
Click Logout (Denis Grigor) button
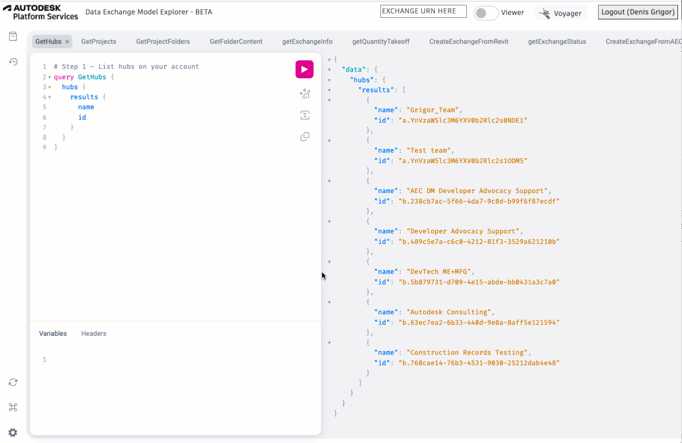pyautogui.click(x=638, y=12)
